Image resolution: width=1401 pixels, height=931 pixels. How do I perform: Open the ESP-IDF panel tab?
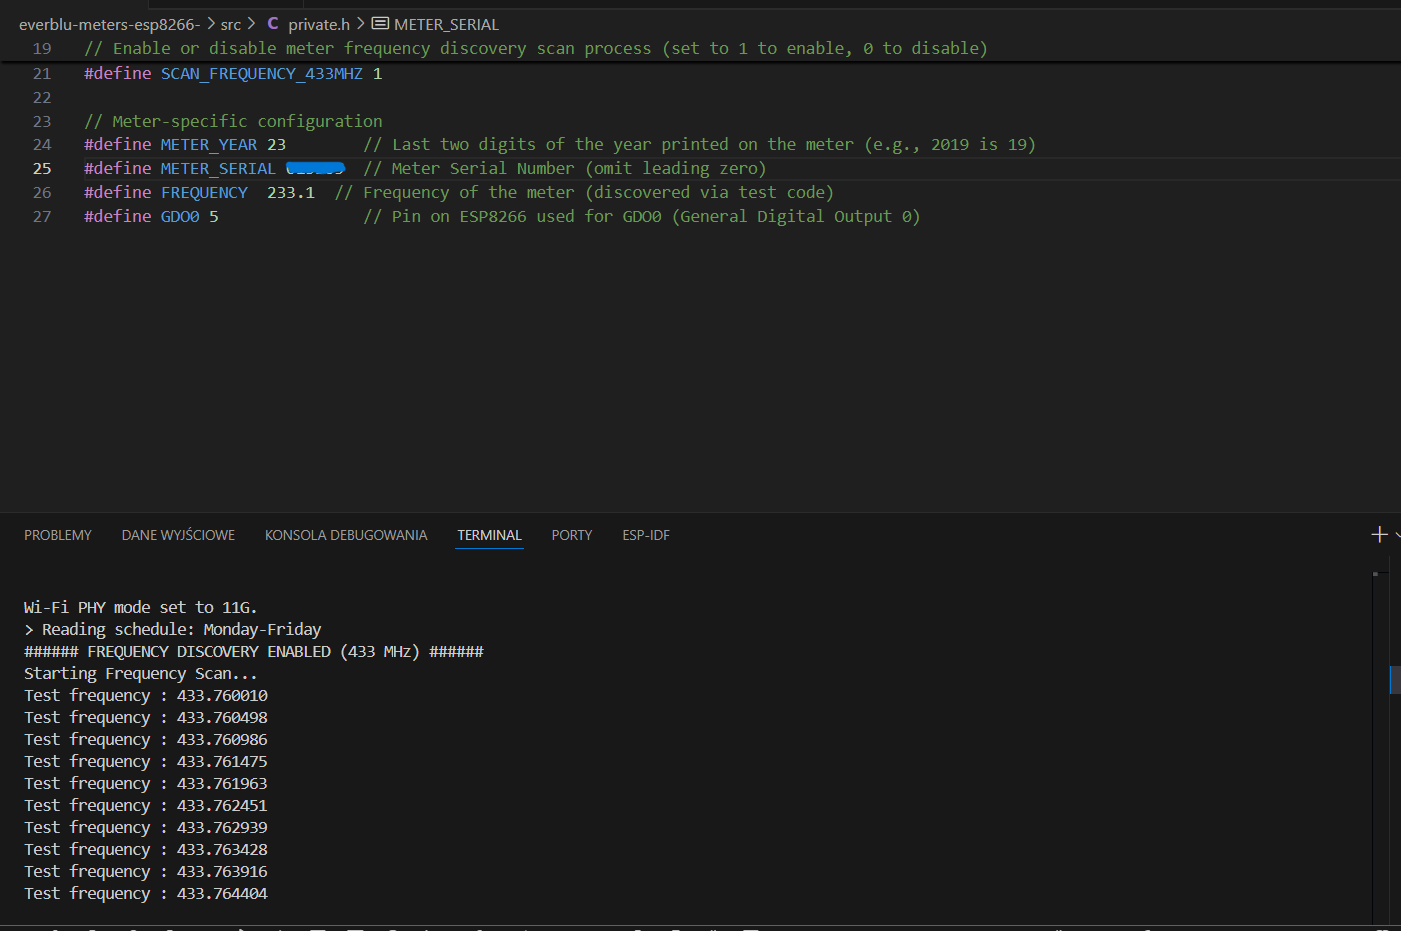(x=646, y=535)
